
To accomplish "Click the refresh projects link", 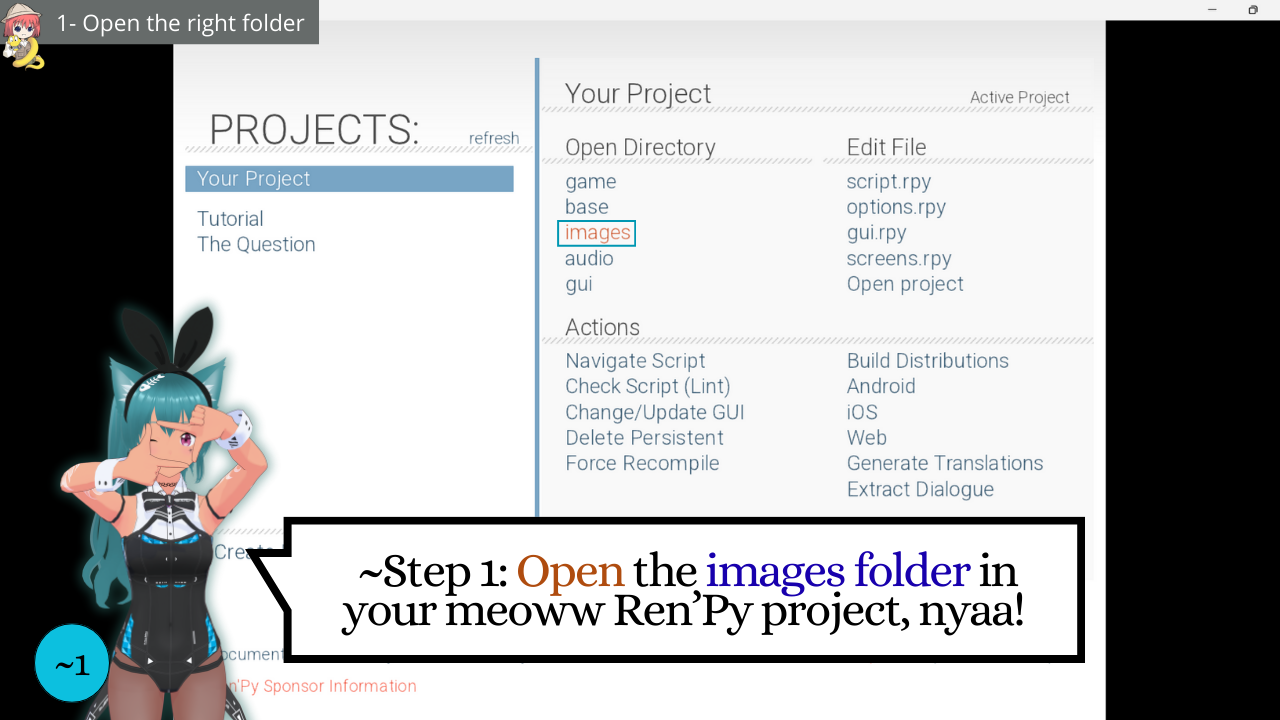I will click(494, 138).
